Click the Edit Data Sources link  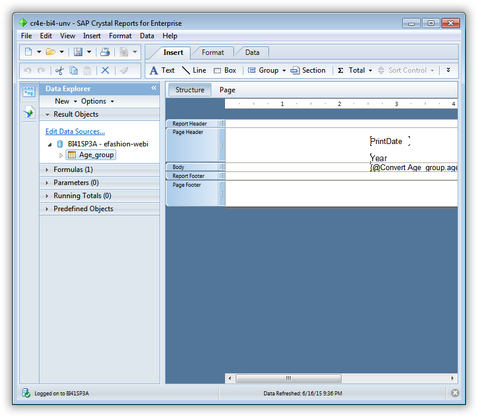point(75,131)
